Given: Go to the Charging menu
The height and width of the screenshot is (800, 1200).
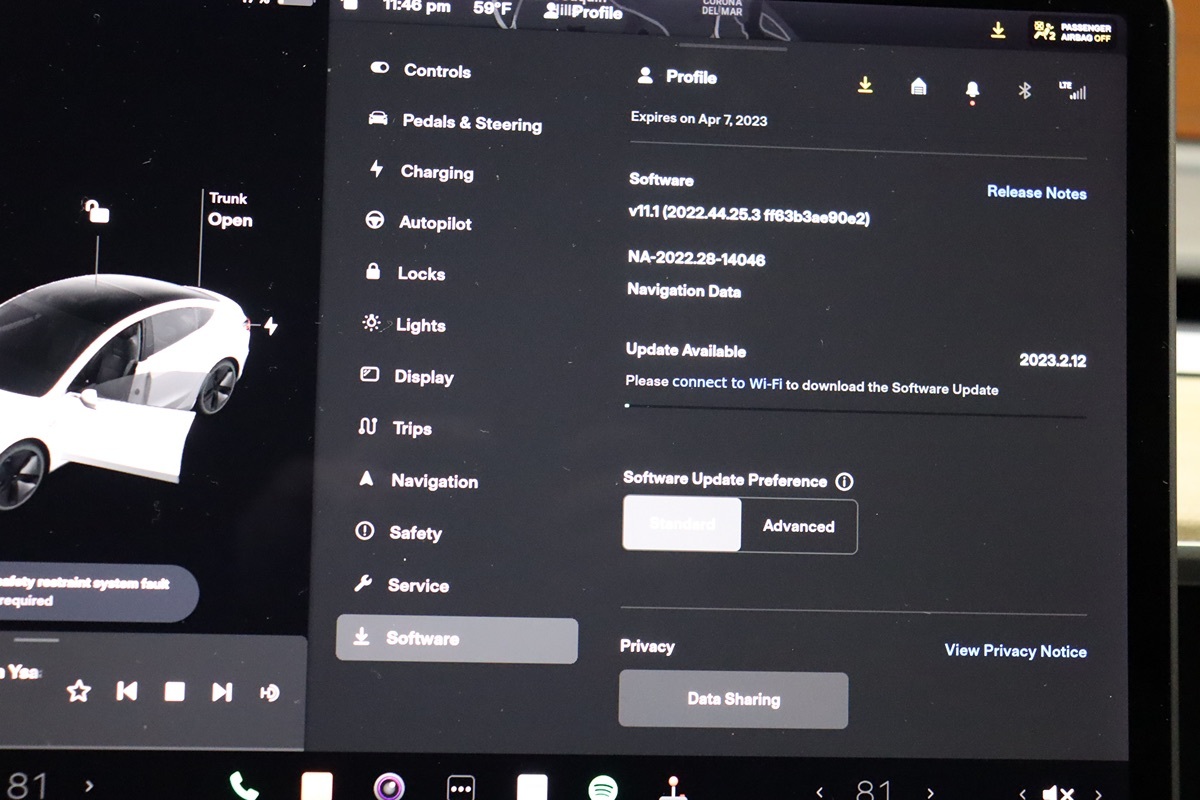Looking at the screenshot, I should point(436,172).
